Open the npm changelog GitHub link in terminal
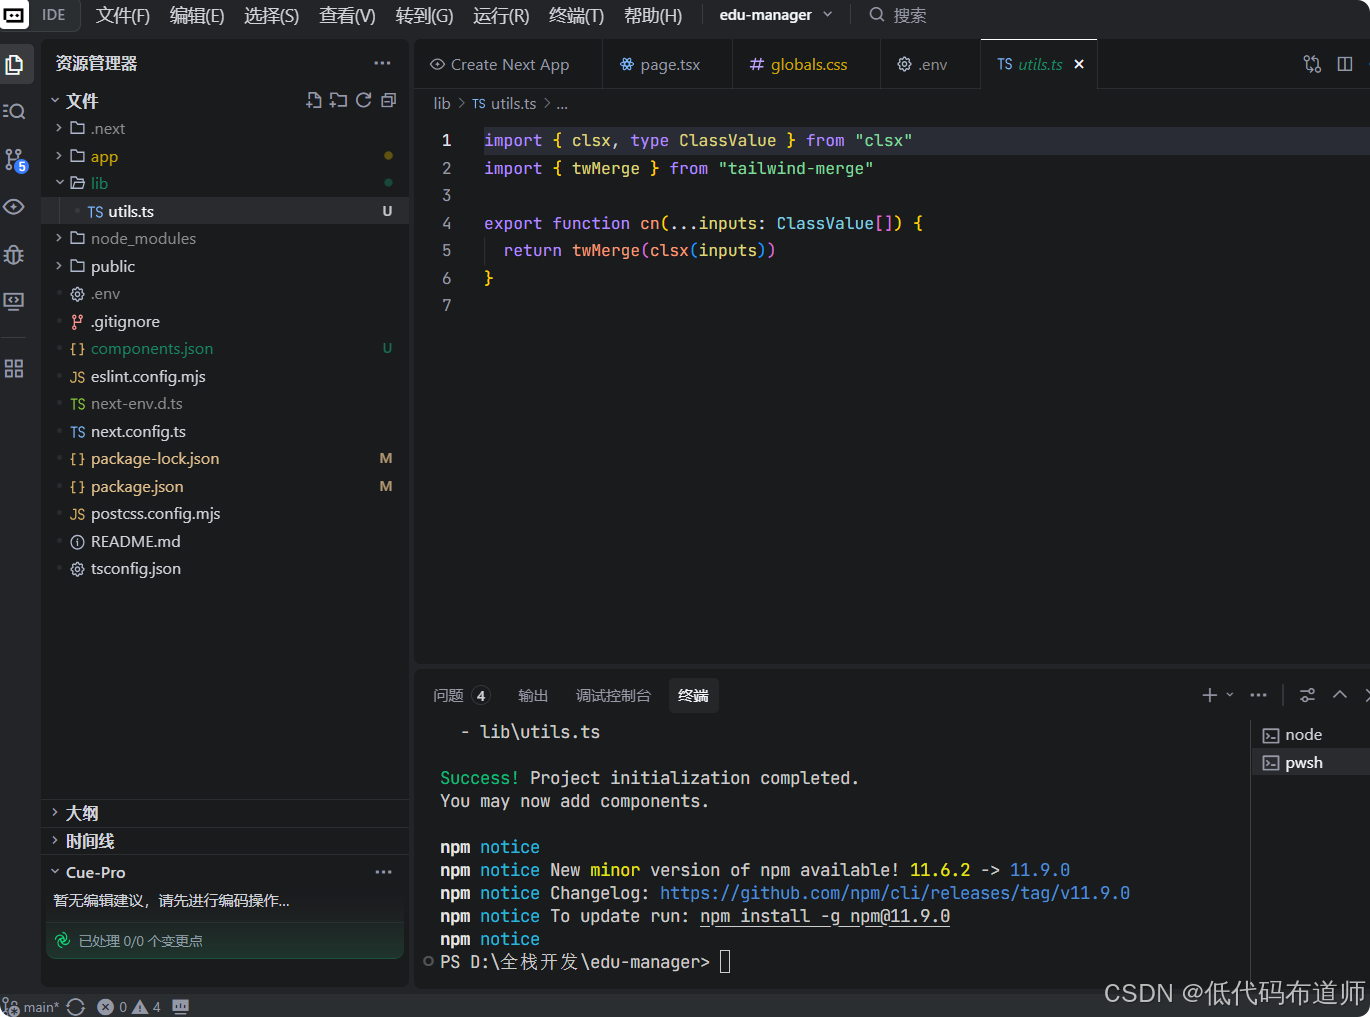 pos(895,893)
